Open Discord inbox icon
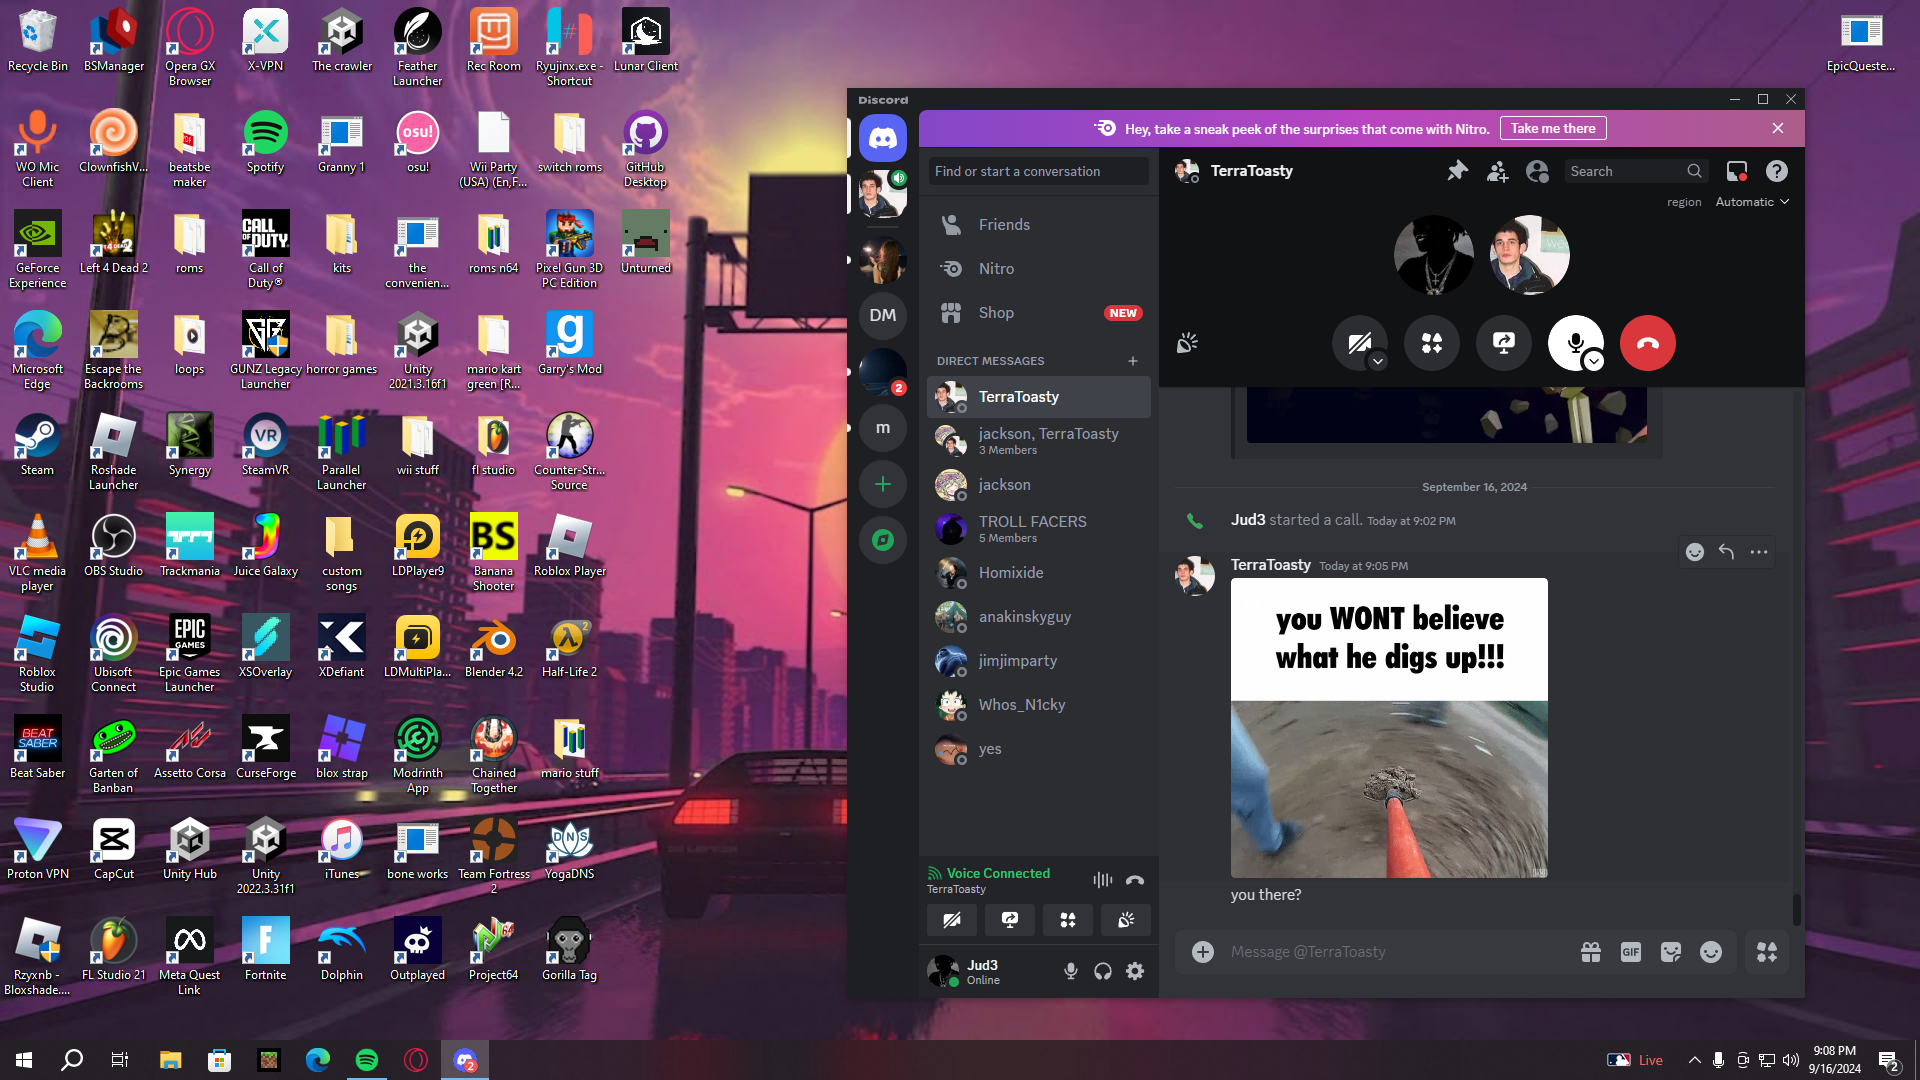This screenshot has height=1080, width=1920. [1737, 171]
